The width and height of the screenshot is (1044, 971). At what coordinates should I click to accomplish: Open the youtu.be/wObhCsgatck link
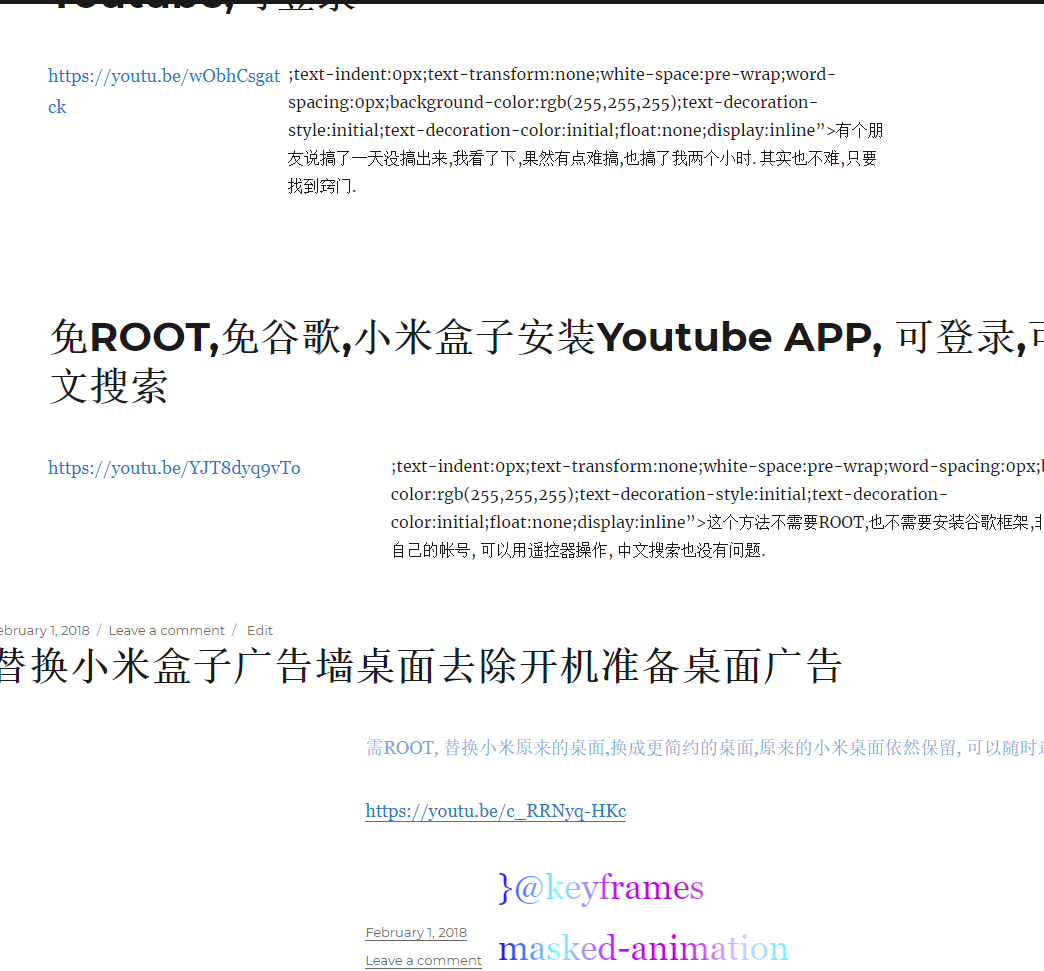click(x=164, y=91)
